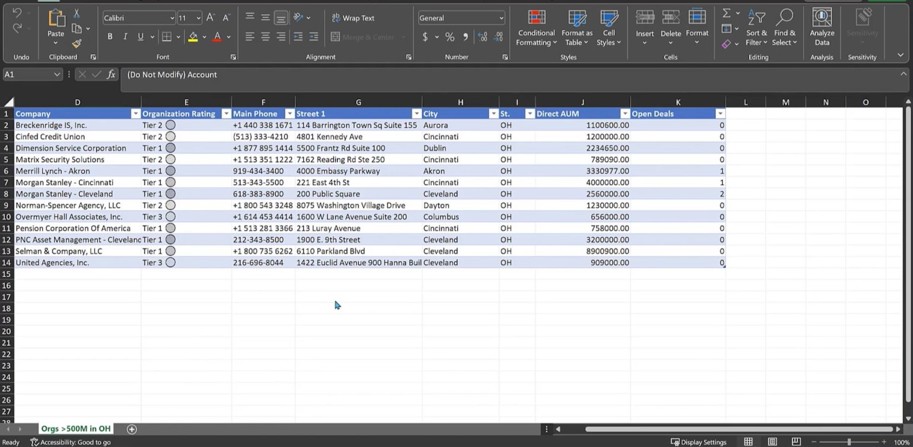Open Analyze Data pane
The image size is (913, 447).
[822, 27]
